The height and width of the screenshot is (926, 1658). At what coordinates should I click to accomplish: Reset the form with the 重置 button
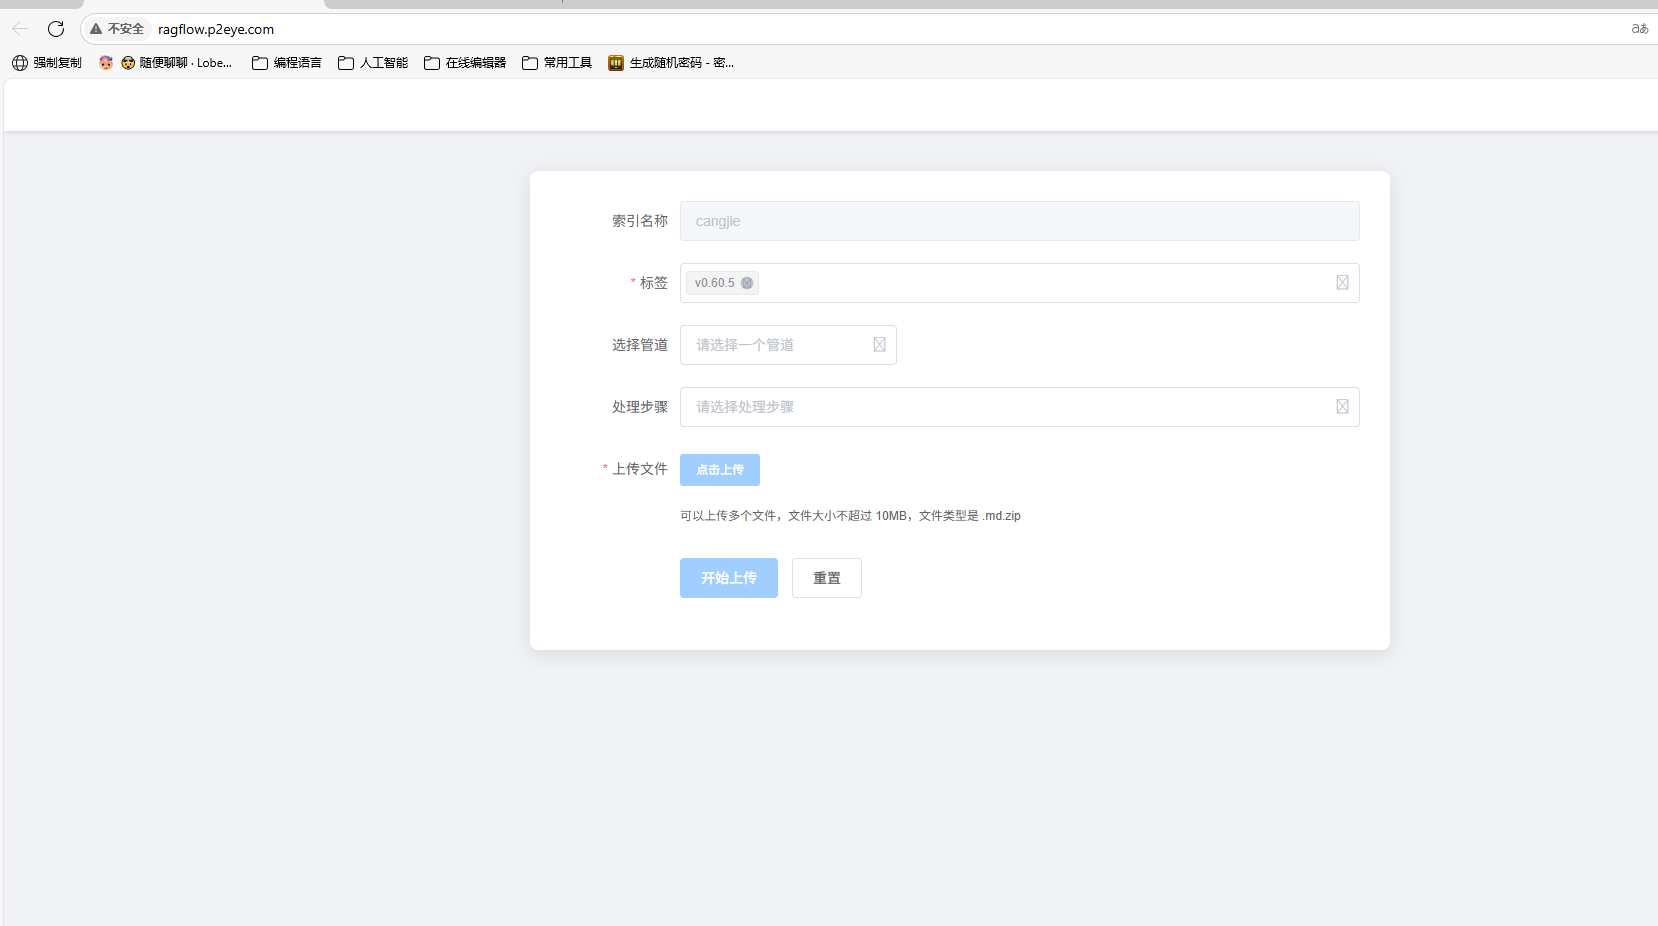[826, 577]
